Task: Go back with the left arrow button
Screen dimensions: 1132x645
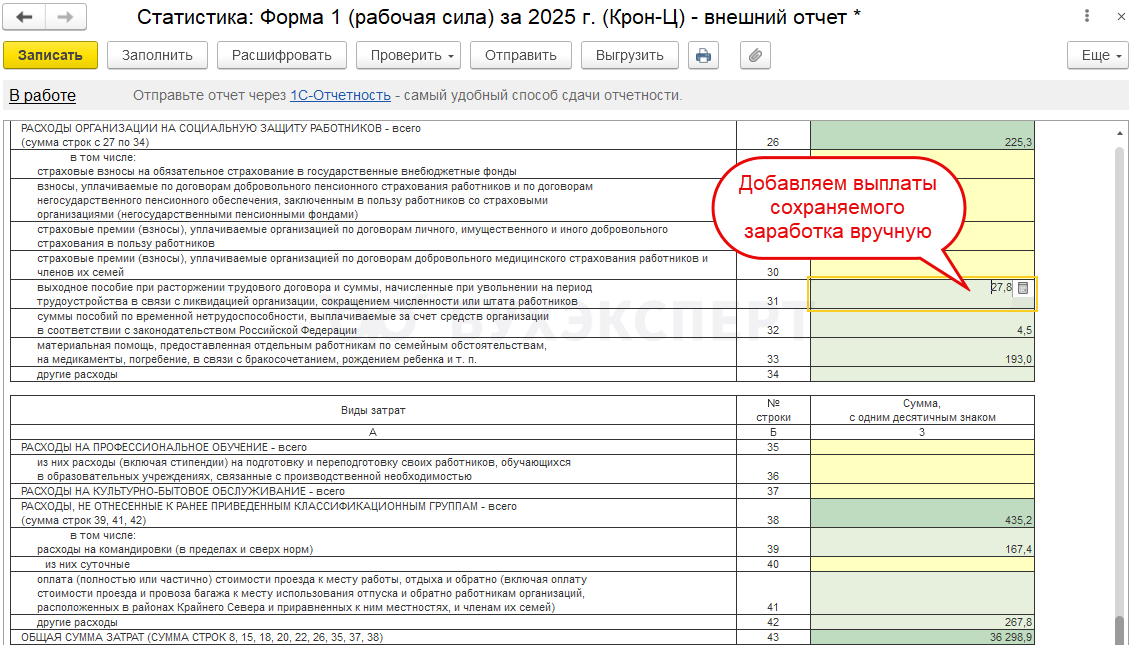Action: pyautogui.click(x=24, y=17)
